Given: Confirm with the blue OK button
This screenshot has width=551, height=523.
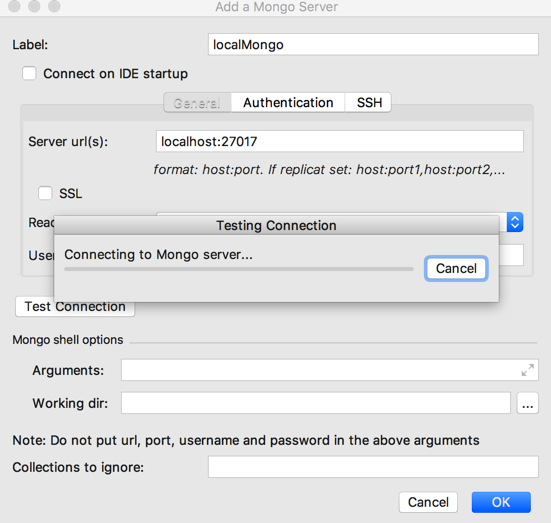Looking at the screenshot, I should coord(501,502).
